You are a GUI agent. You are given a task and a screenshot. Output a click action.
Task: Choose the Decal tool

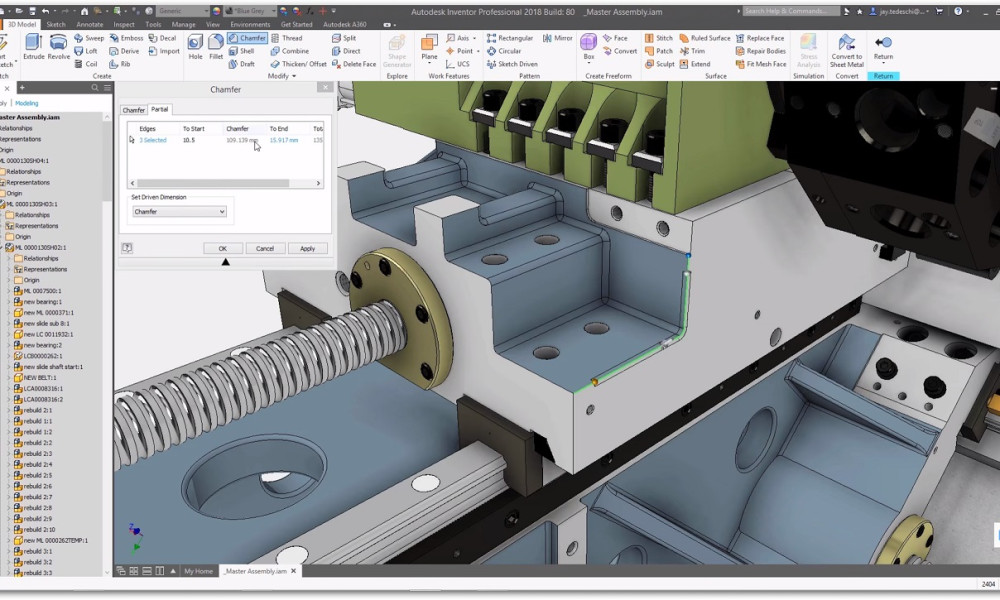tap(162, 38)
